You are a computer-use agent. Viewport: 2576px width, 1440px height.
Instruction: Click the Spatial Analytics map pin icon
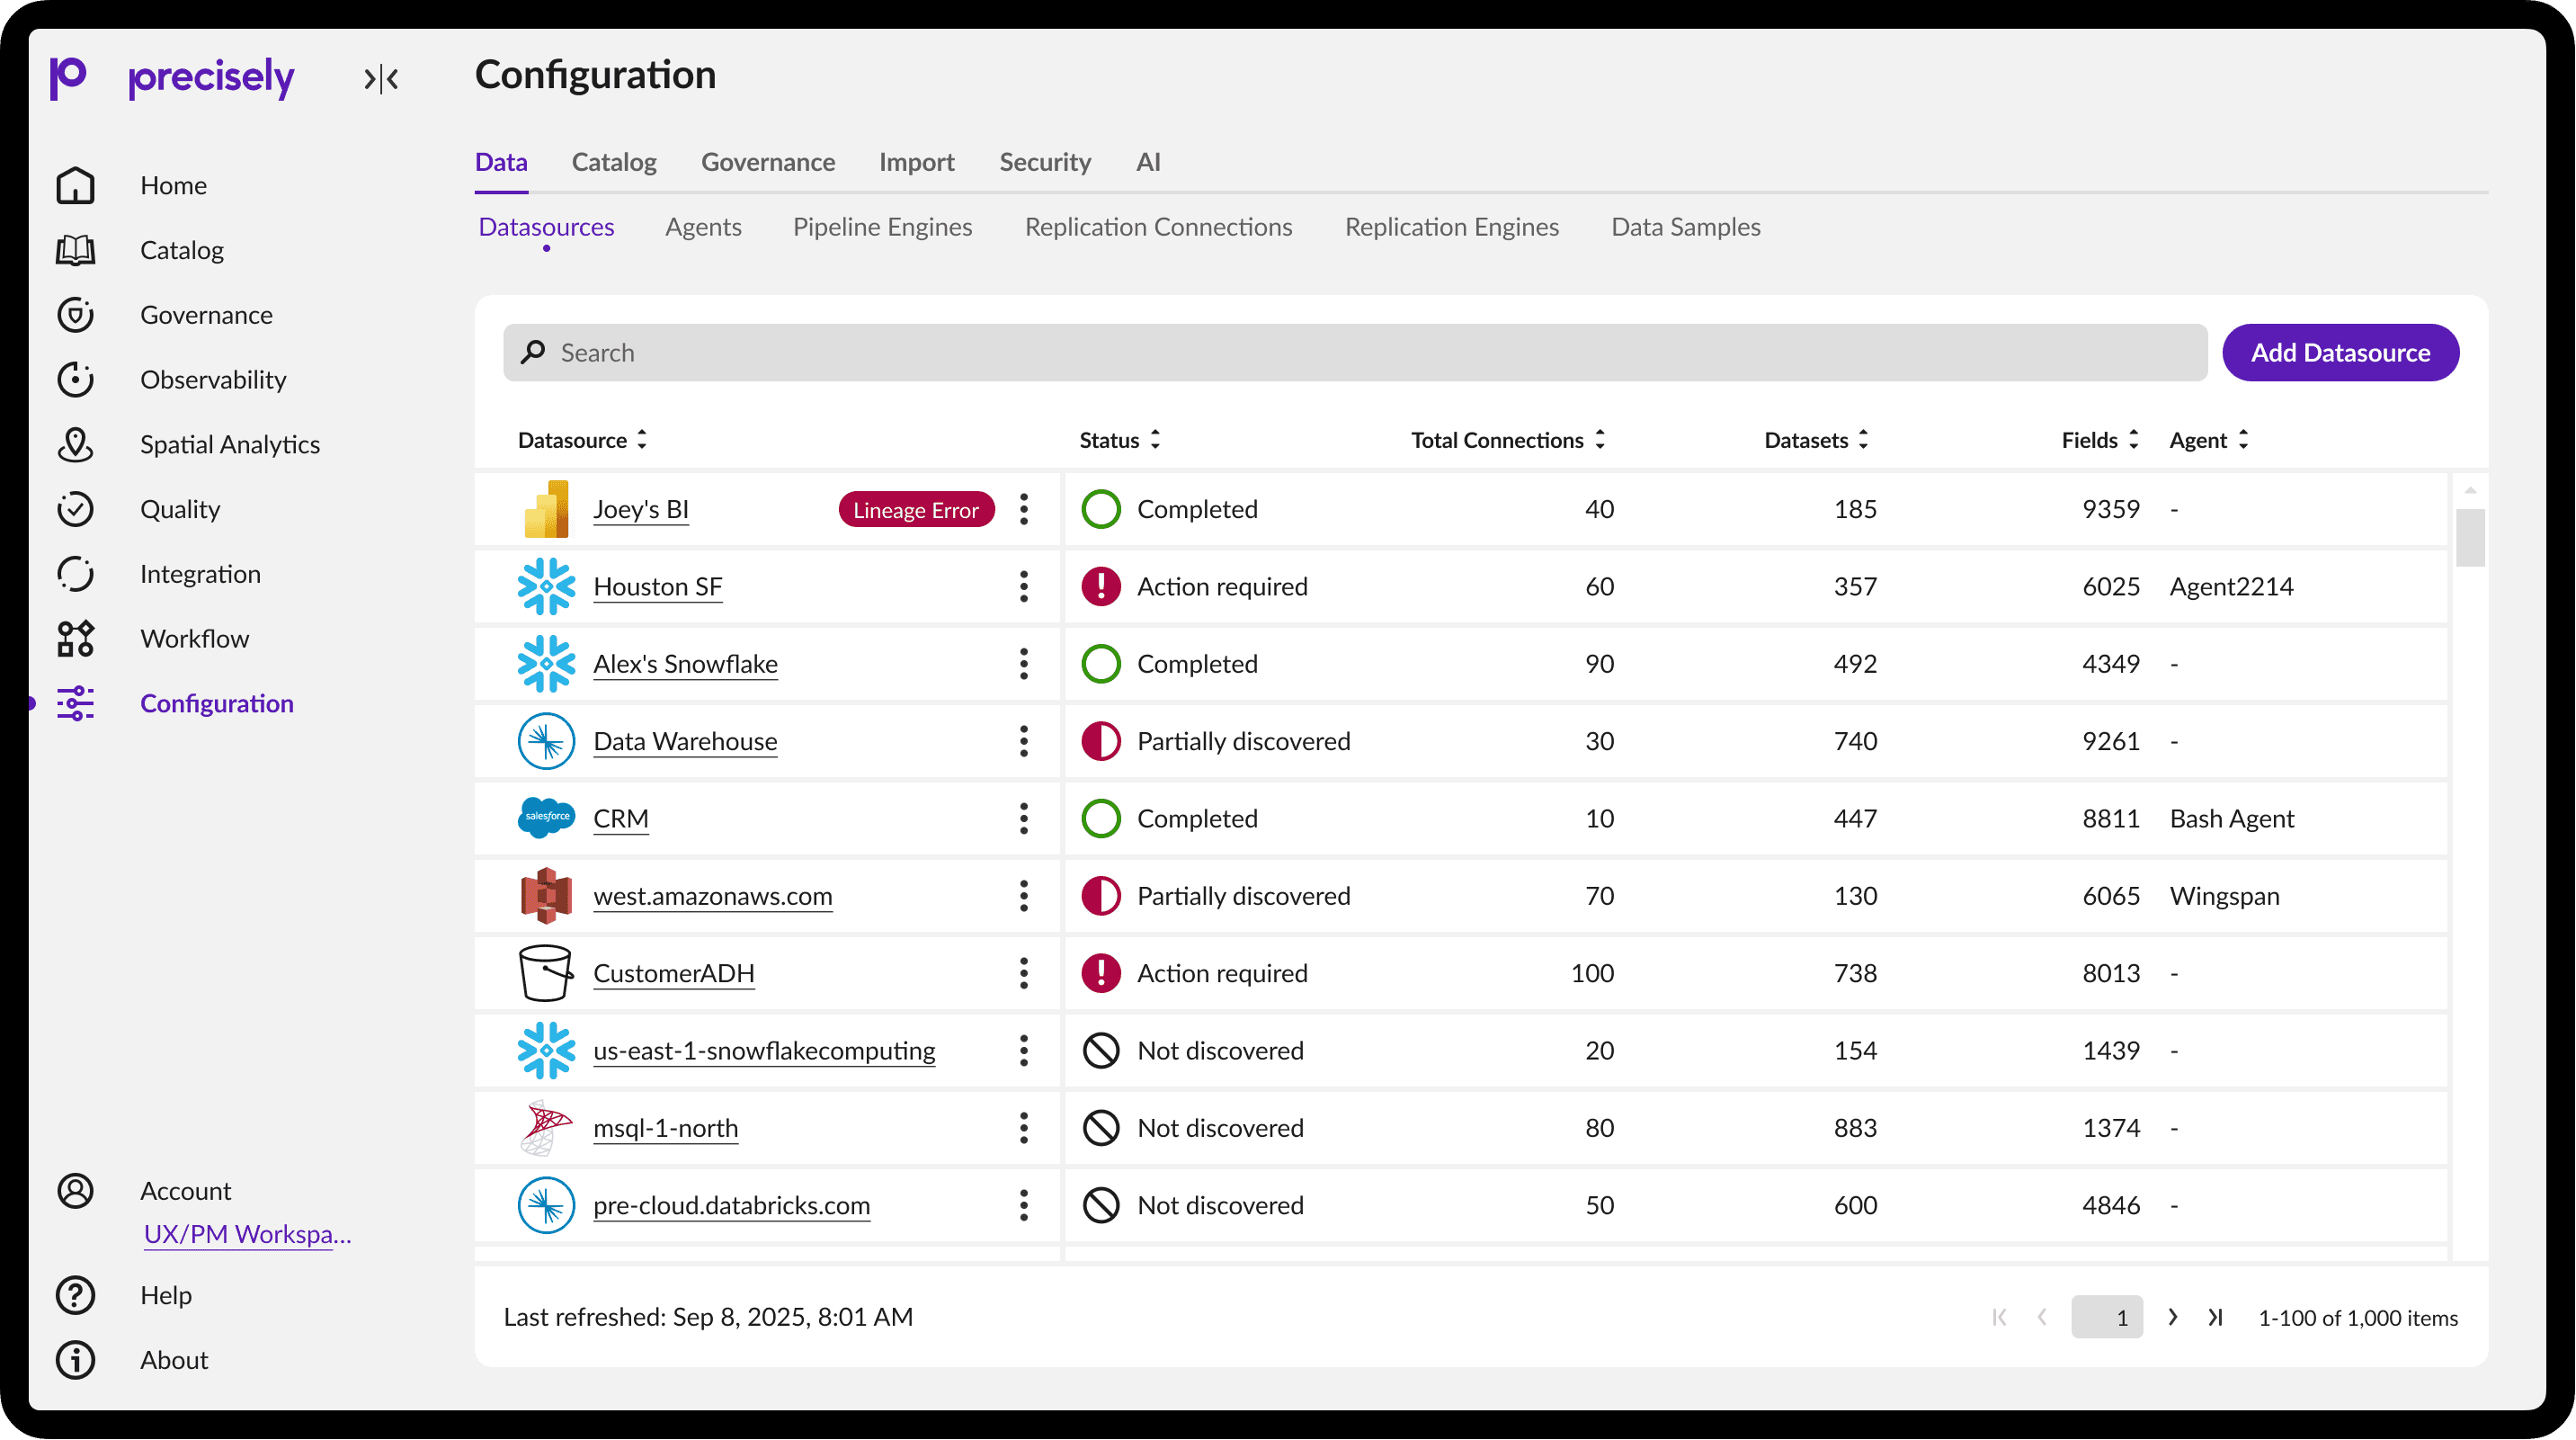click(75, 445)
